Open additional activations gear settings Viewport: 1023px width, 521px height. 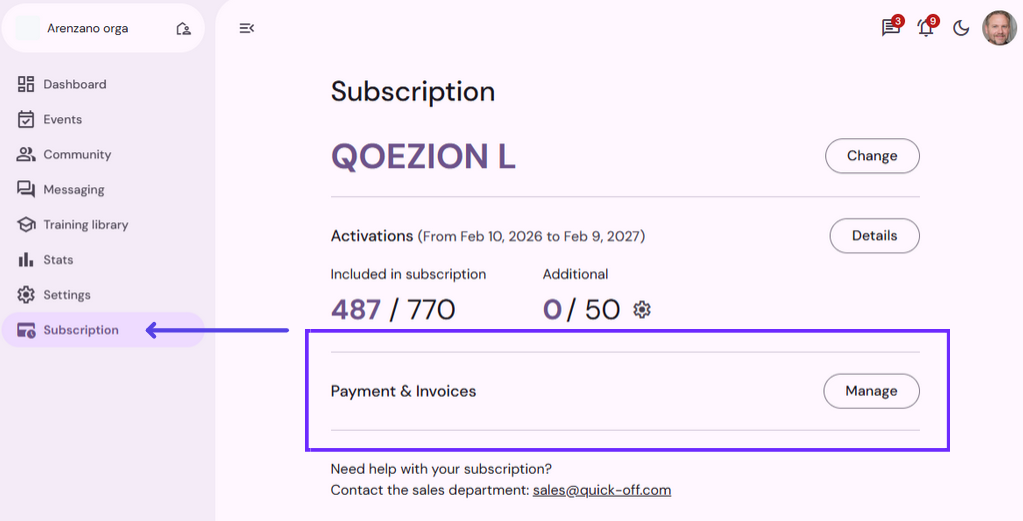(x=642, y=310)
